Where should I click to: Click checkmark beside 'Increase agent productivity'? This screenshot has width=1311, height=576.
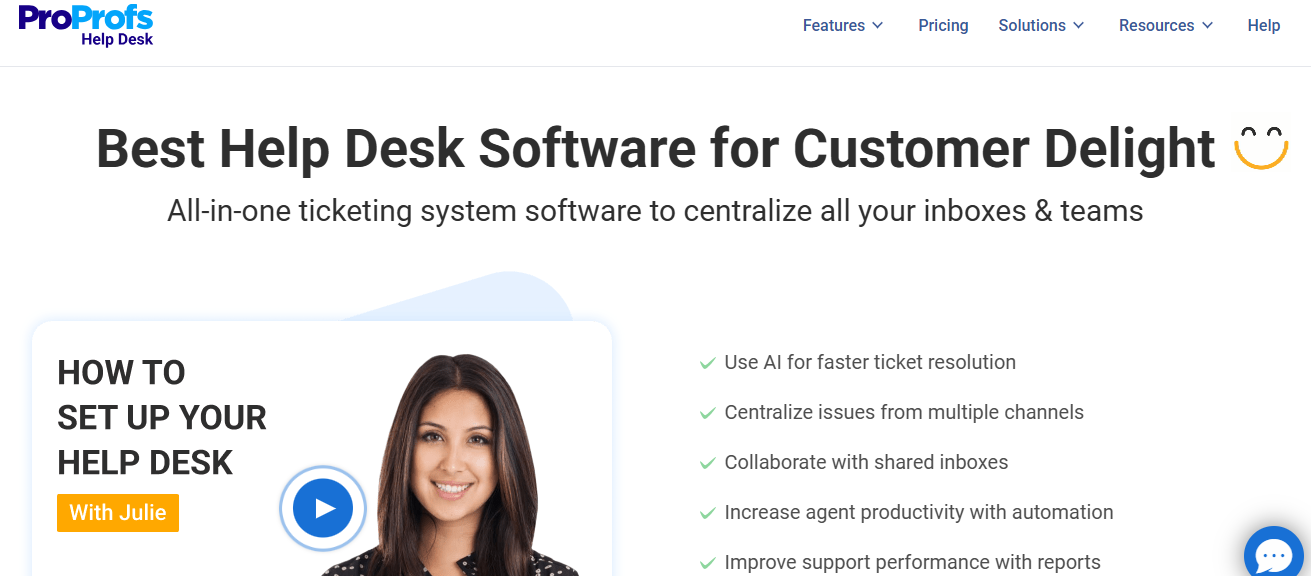707,513
